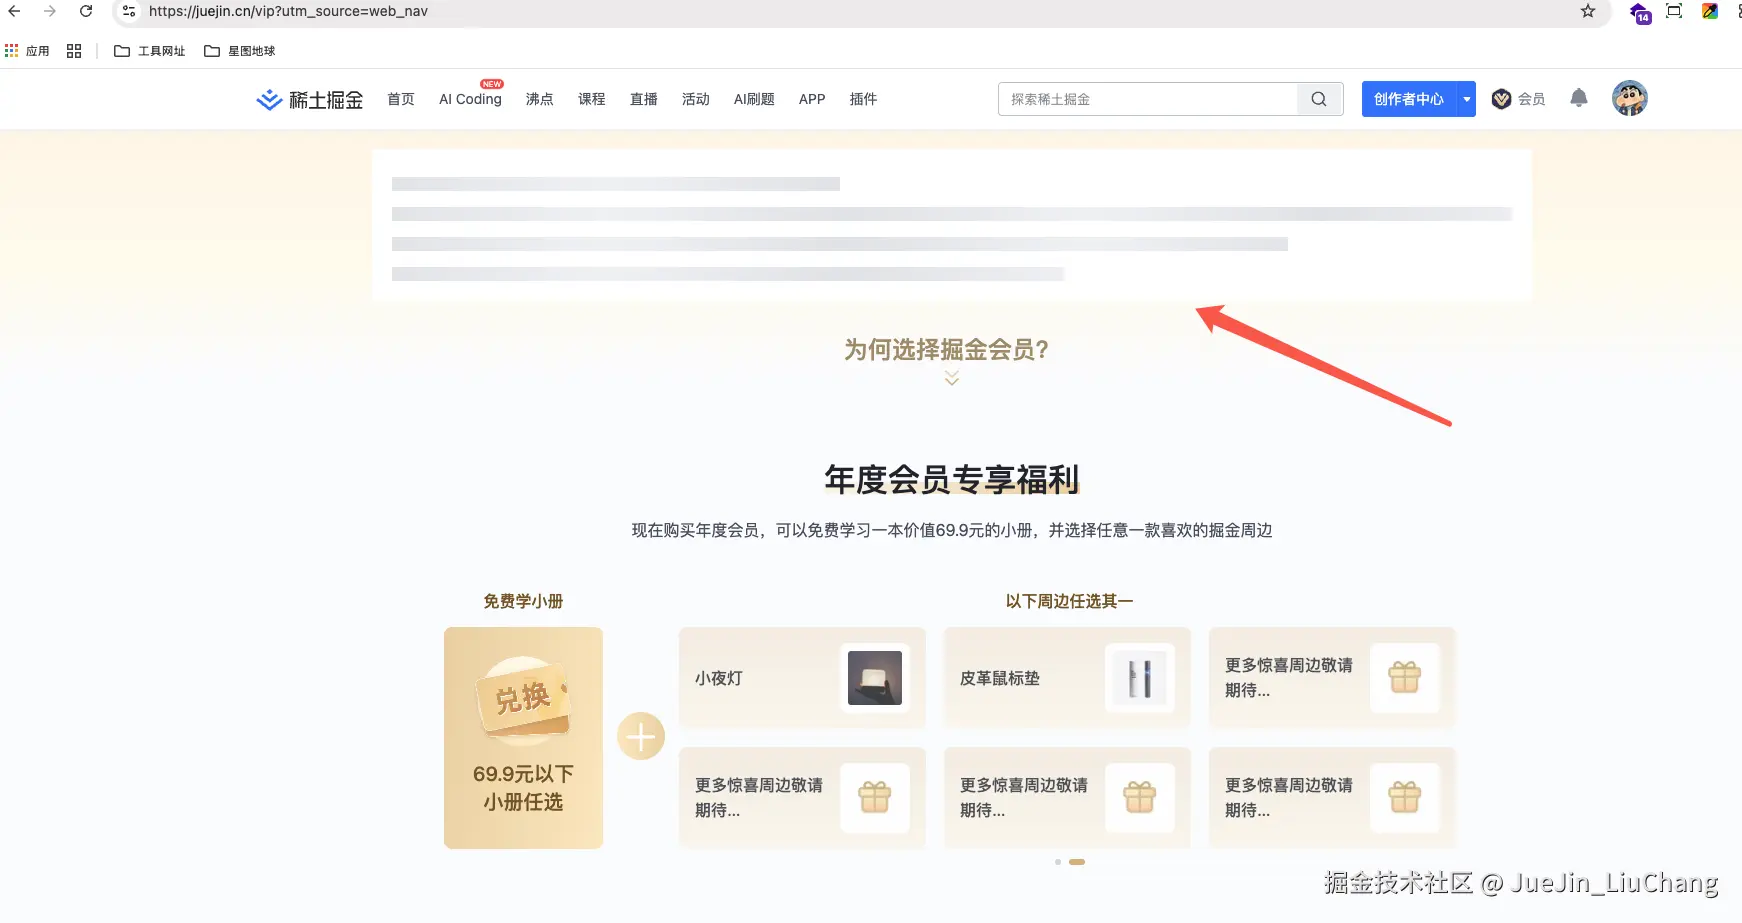The width and height of the screenshot is (1742, 923).
Task: Click the ColorZilla eyedropper extension icon
Action: pos(1710,13)
